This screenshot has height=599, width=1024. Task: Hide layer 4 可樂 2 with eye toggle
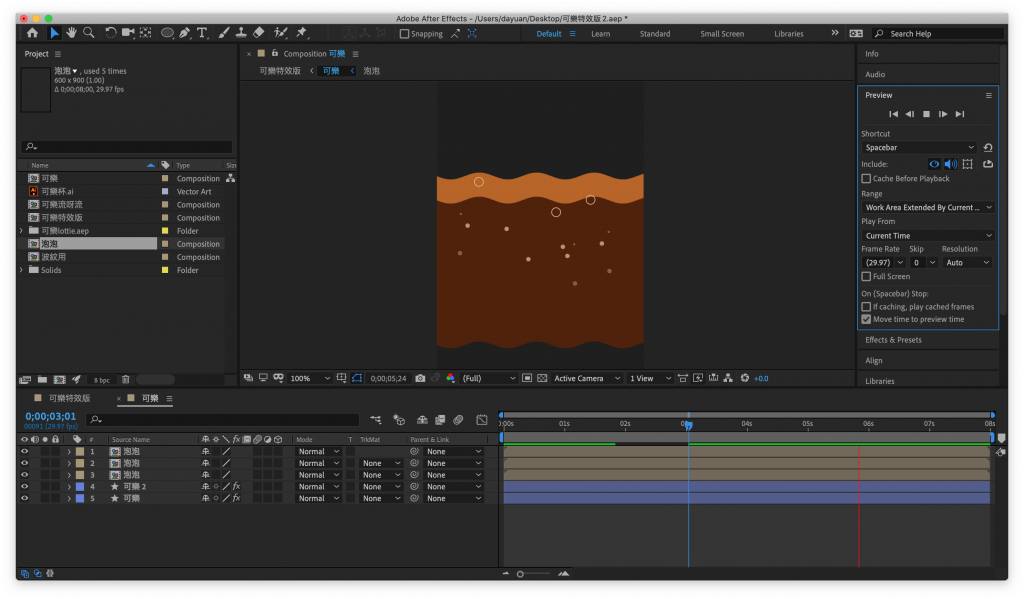click(25, 487)
